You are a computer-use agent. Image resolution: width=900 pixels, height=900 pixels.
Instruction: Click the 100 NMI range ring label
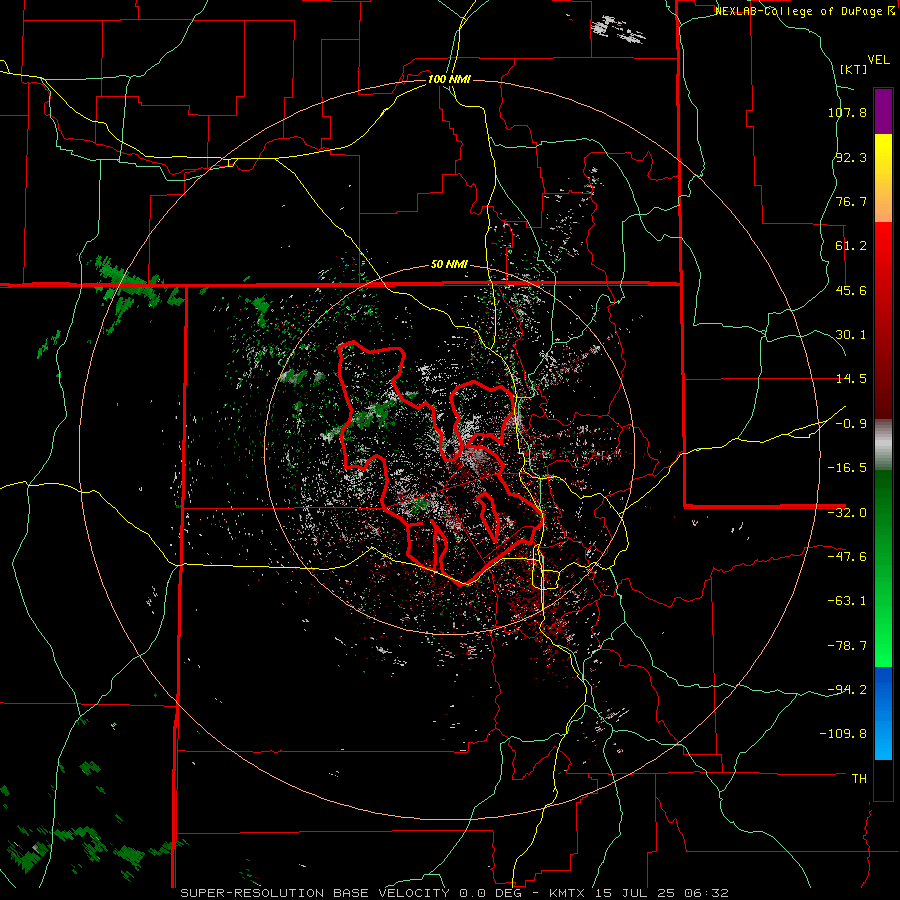point(449,79)
